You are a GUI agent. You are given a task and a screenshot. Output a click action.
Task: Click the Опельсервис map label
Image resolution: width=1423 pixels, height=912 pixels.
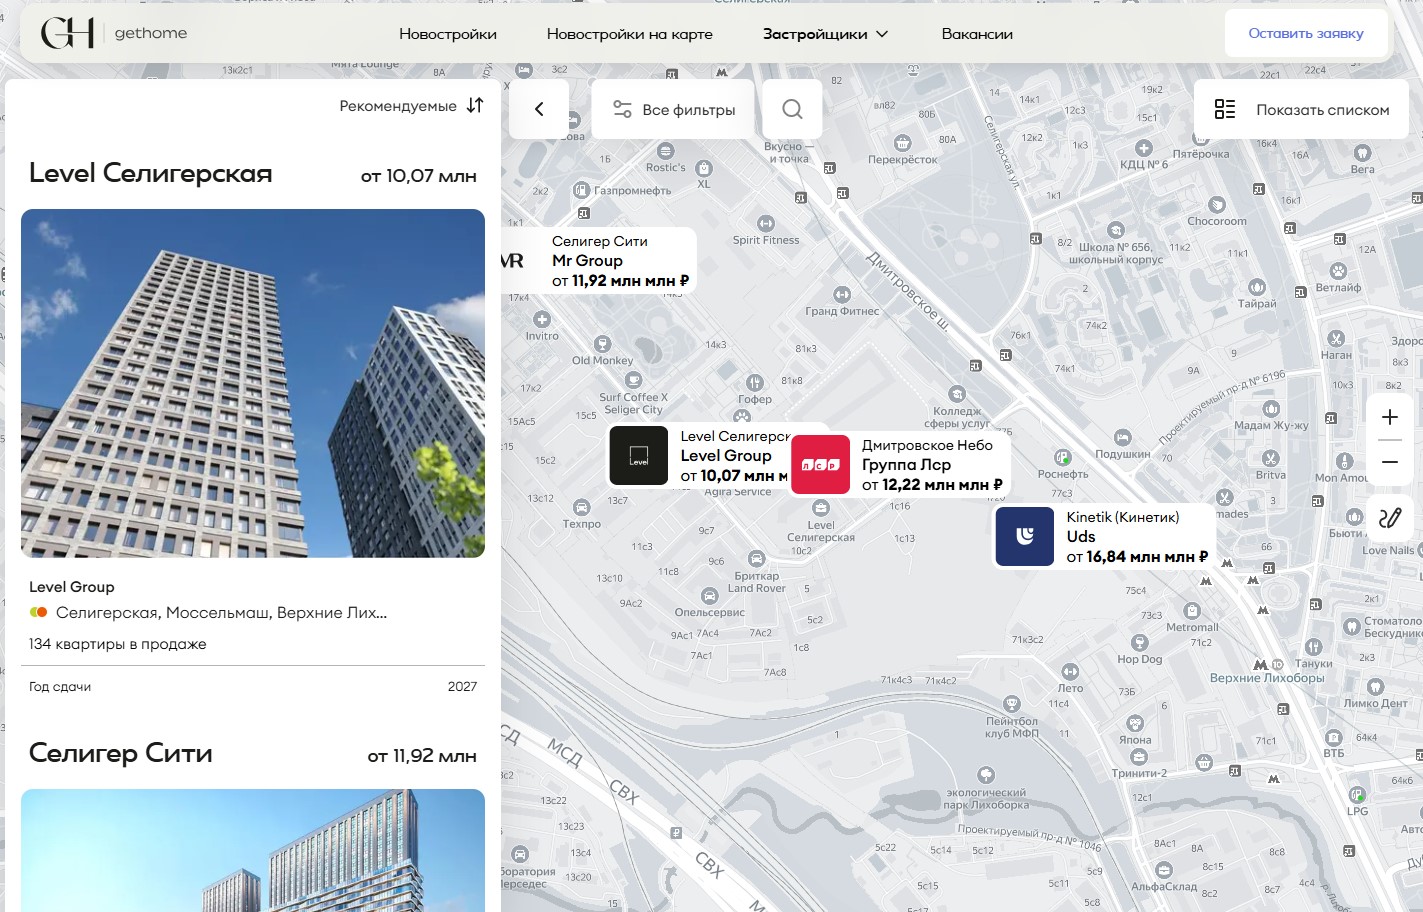710,612
